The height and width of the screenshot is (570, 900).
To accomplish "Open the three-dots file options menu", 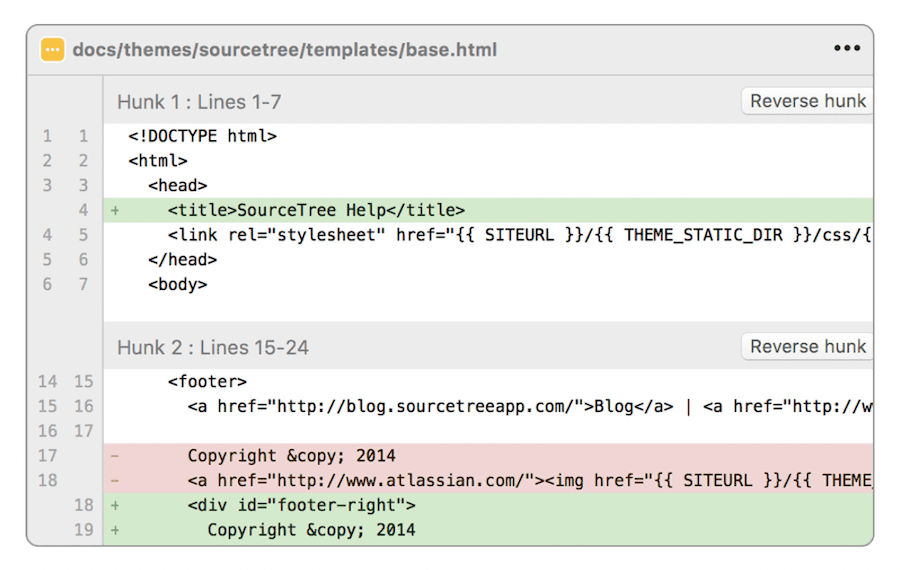I will [x=846, y=49].
